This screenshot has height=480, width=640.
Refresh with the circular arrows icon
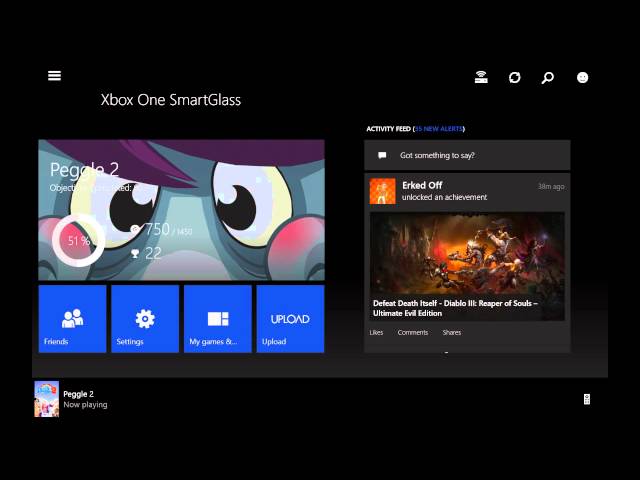click(515, 77)
